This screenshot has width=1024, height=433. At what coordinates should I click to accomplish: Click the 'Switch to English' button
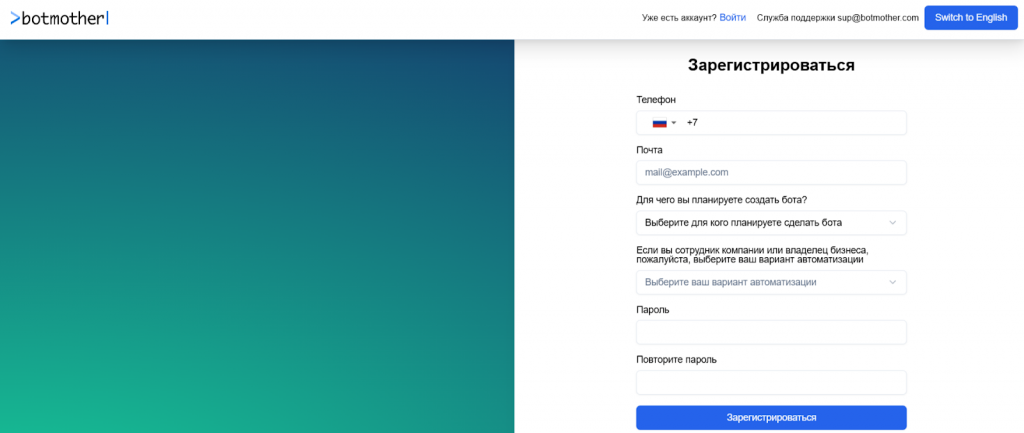click(970, 17)
